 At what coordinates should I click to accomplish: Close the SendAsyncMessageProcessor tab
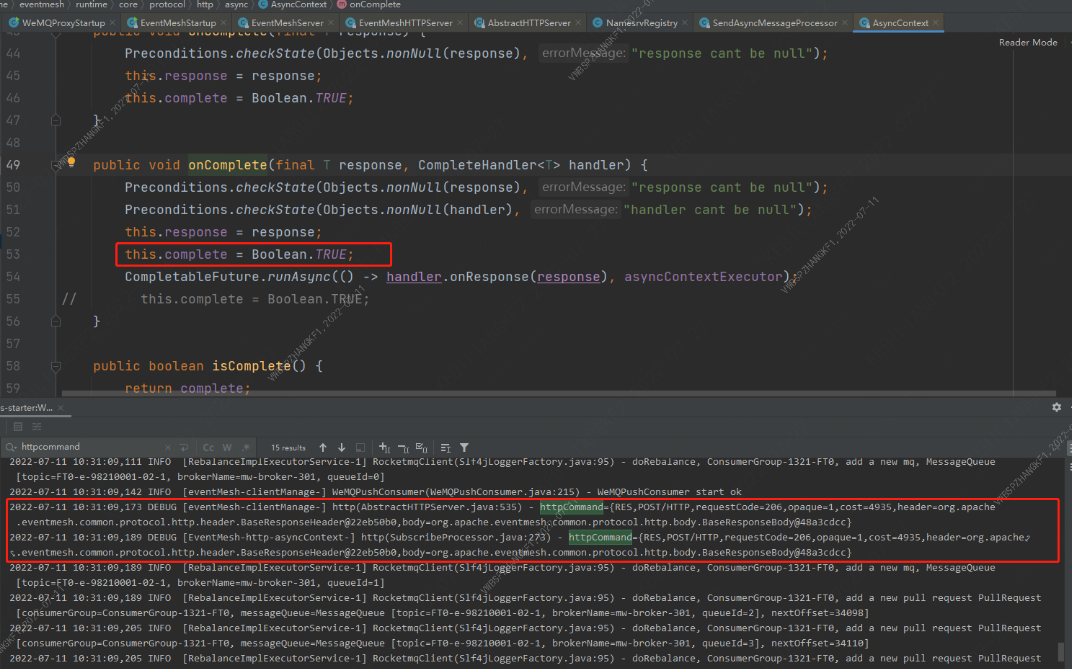[x=845, y=23]
